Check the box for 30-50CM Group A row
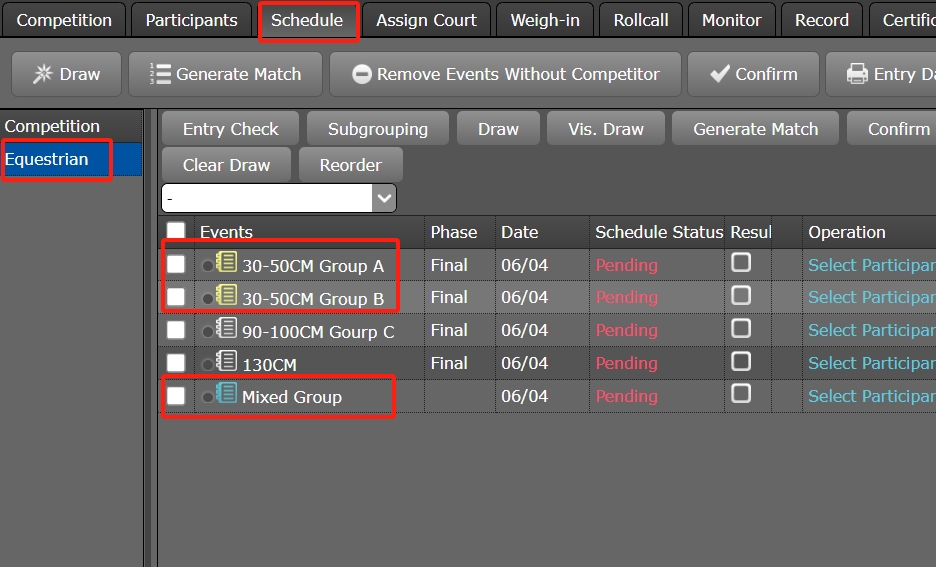The image size is (936, 567). point(176,264)
